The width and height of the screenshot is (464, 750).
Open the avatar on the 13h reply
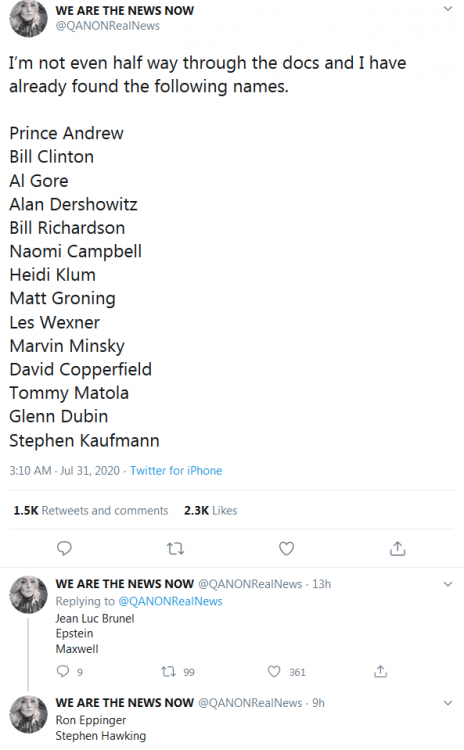tap(29, 595)
